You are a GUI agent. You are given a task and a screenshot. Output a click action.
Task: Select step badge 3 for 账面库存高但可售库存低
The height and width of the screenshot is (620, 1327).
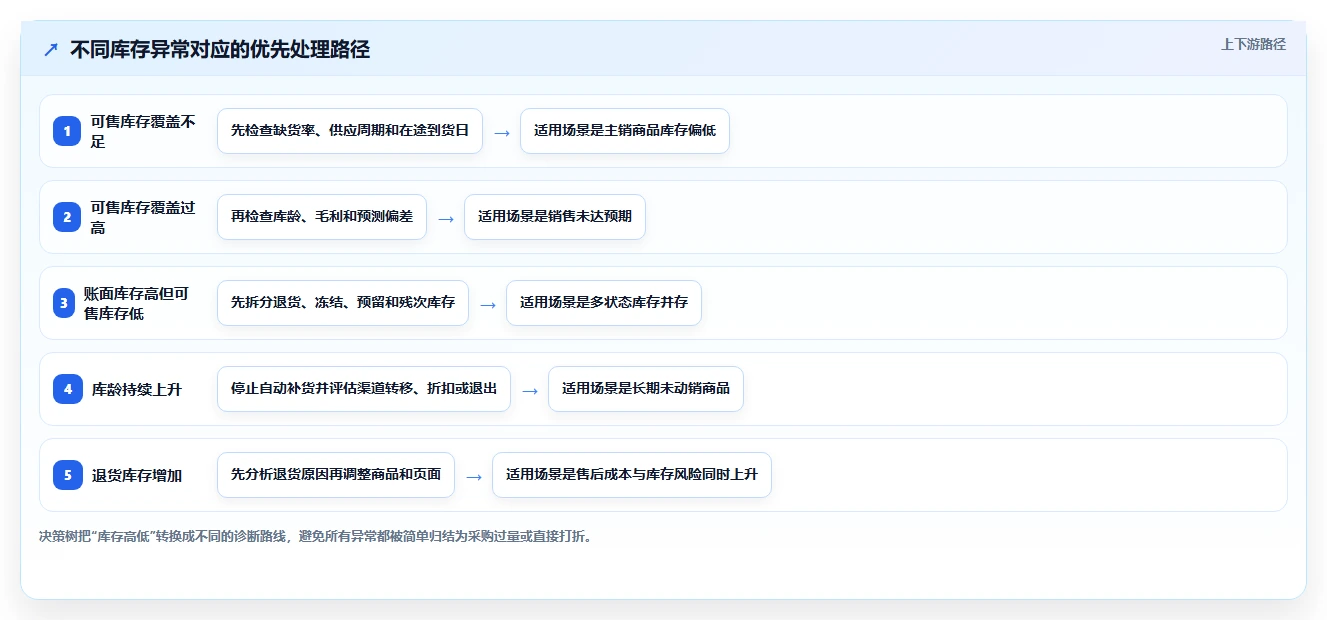pos(64,303)
